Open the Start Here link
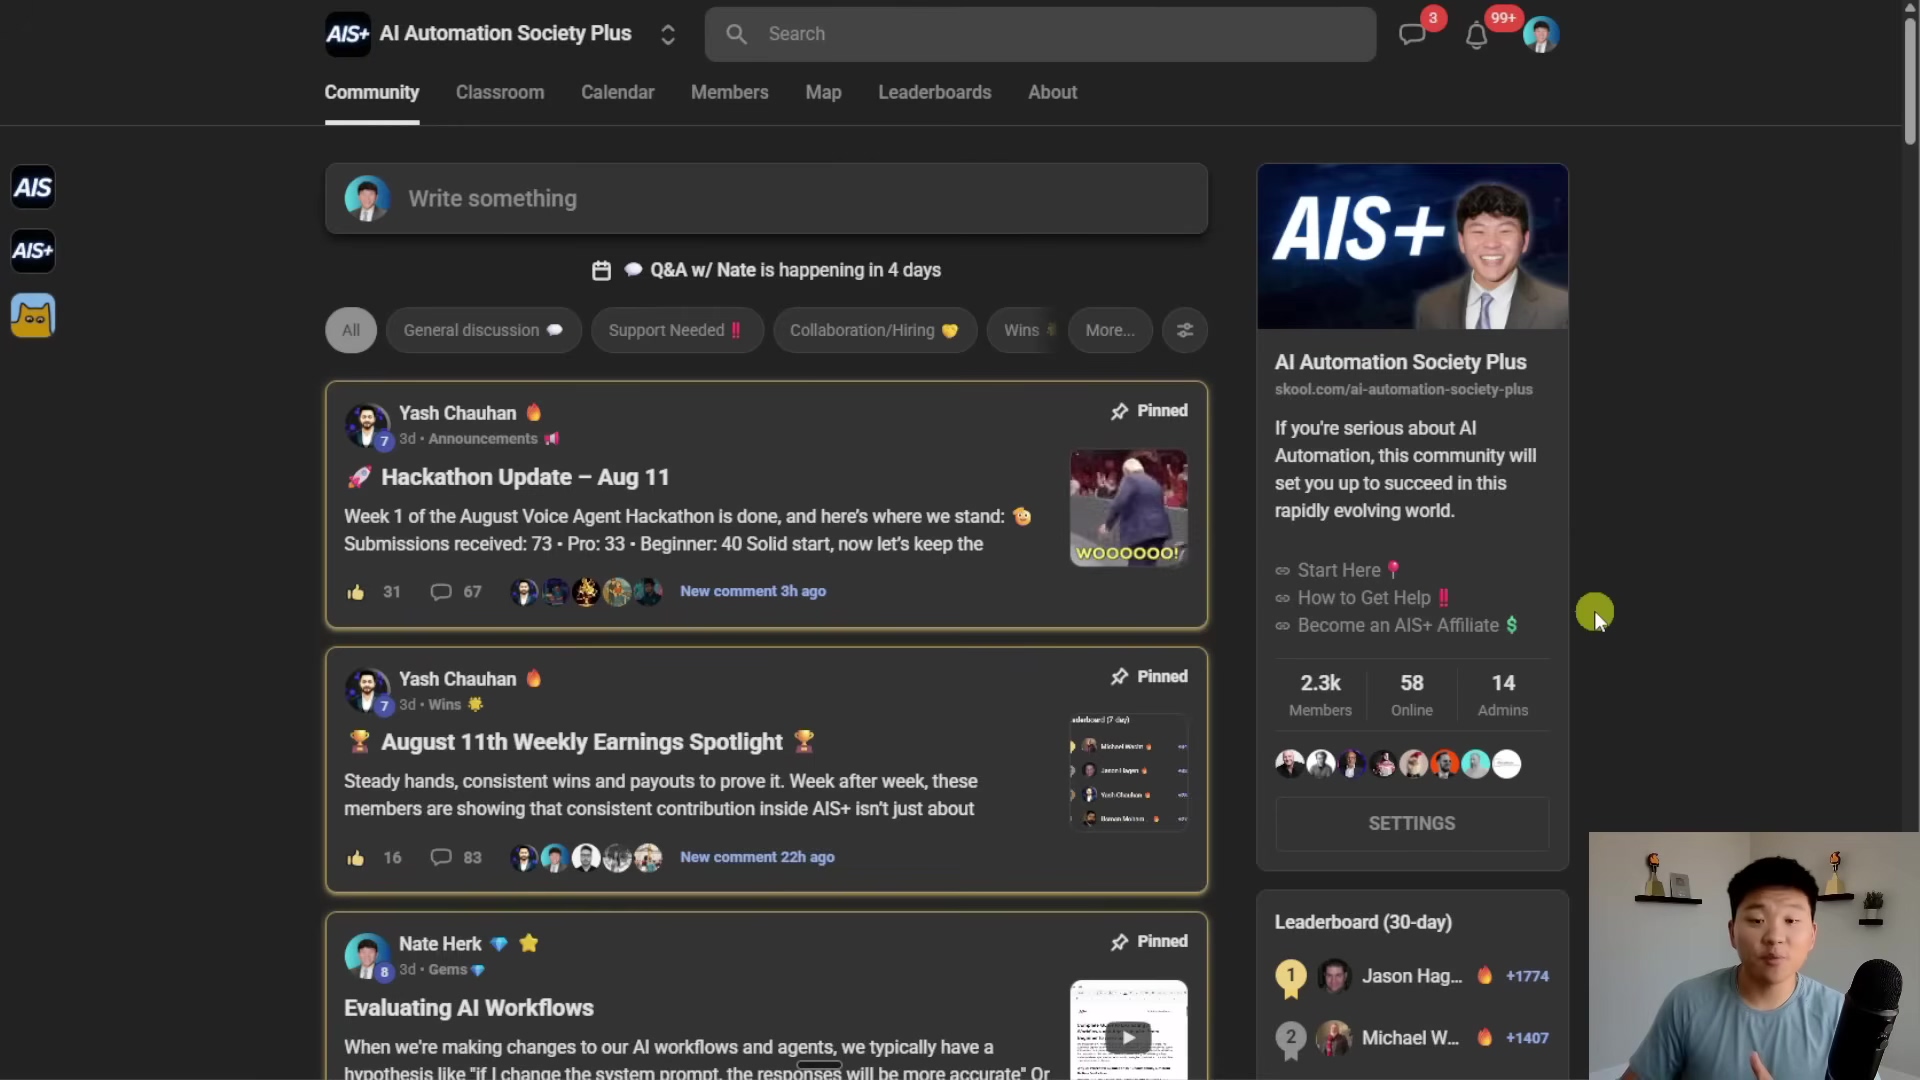Screen dimensions: 1920x1080 pyautogui.click(x=1338, y=570)
